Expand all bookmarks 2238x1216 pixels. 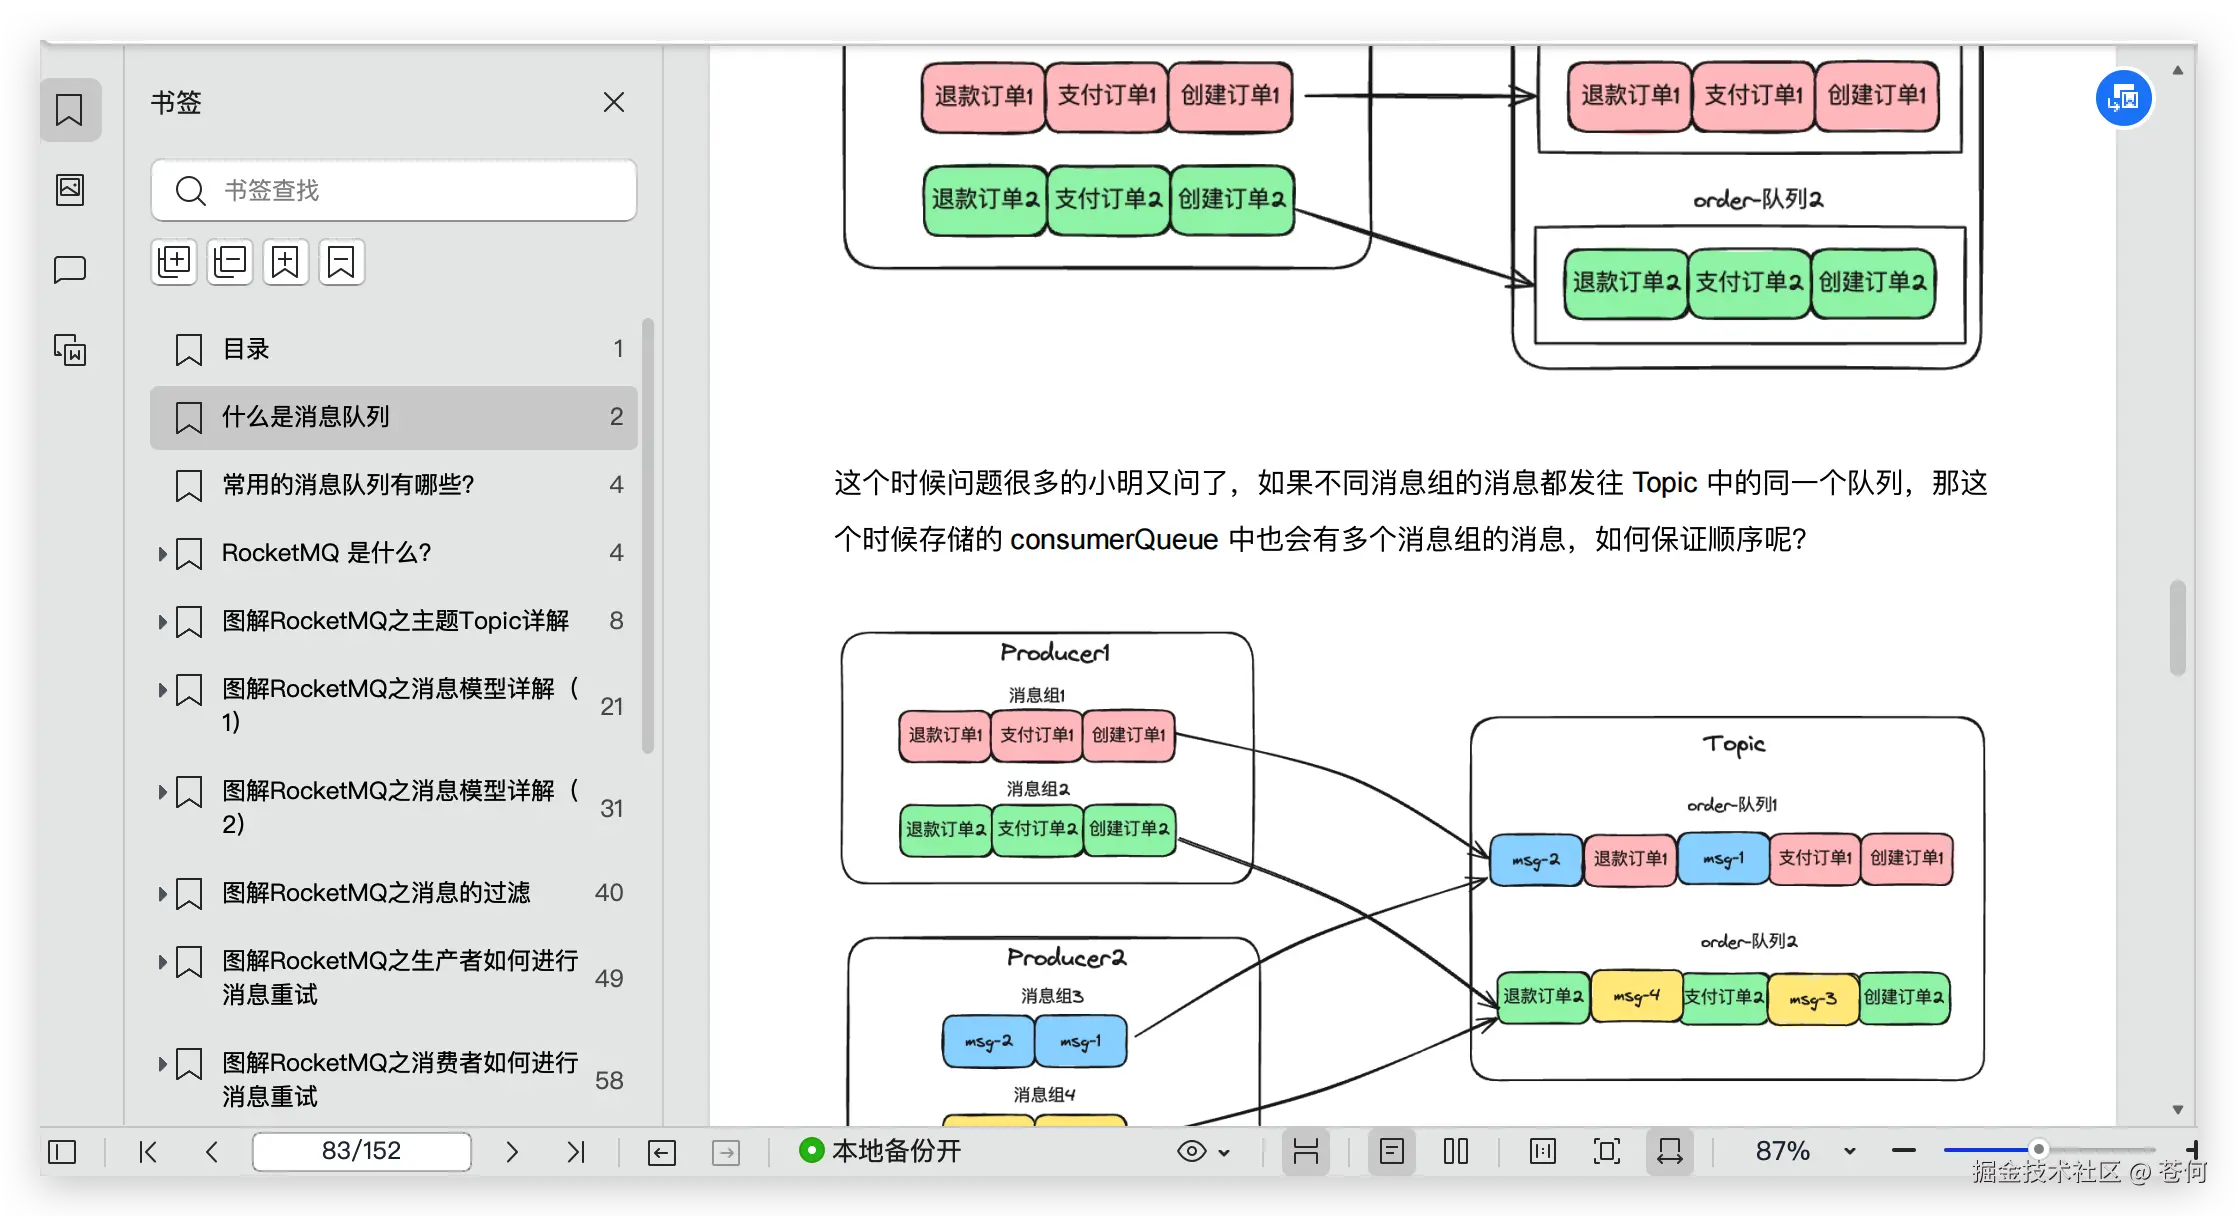coord(174,261)
